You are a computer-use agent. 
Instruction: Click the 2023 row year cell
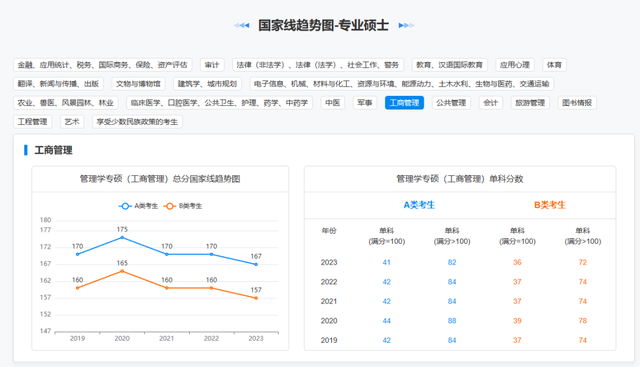pos(329,262)
